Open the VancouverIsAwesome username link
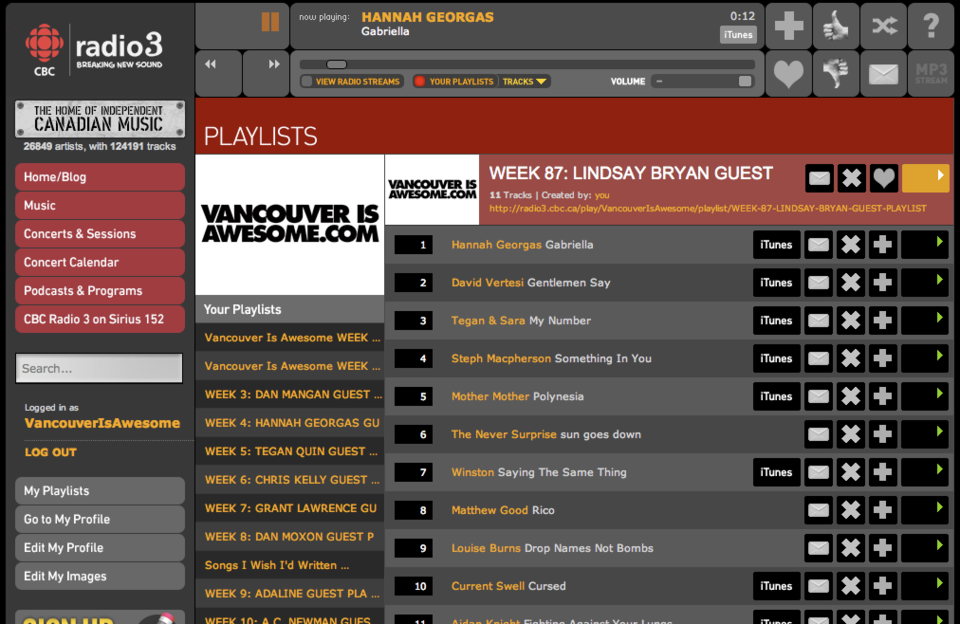 (102, 423)
